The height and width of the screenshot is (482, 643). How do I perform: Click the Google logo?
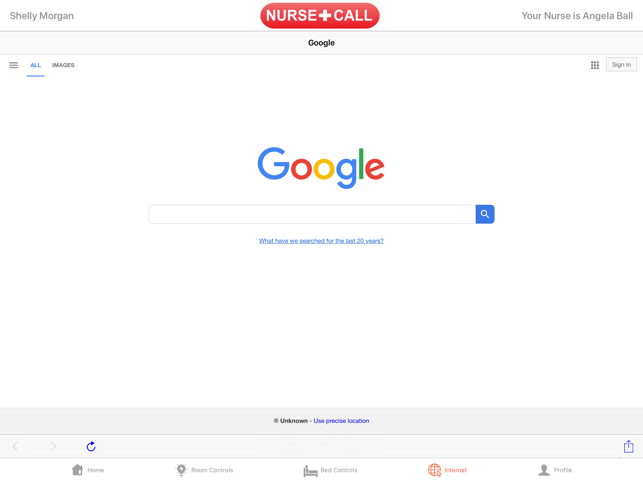click(x=321, y=167)
